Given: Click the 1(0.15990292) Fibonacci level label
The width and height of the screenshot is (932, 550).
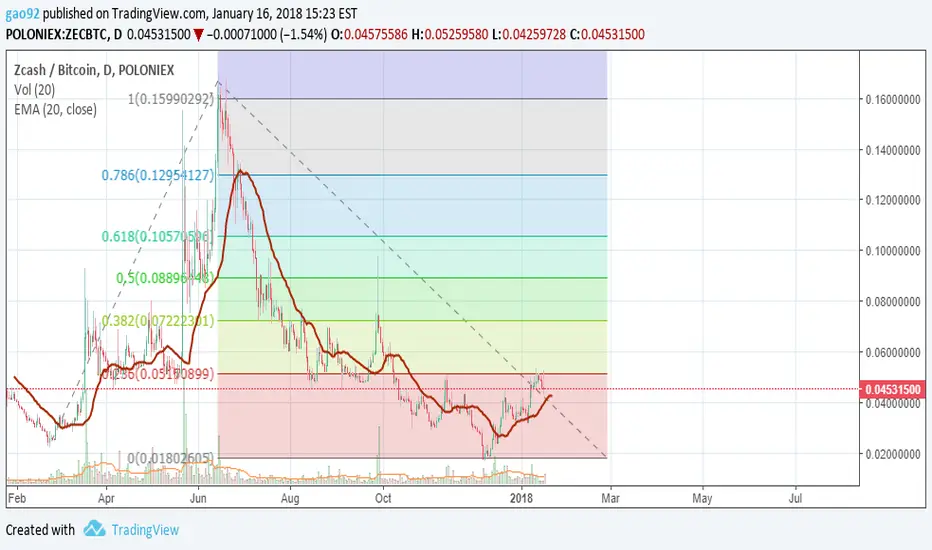Looking at the screenshot, I should point(171,99).
